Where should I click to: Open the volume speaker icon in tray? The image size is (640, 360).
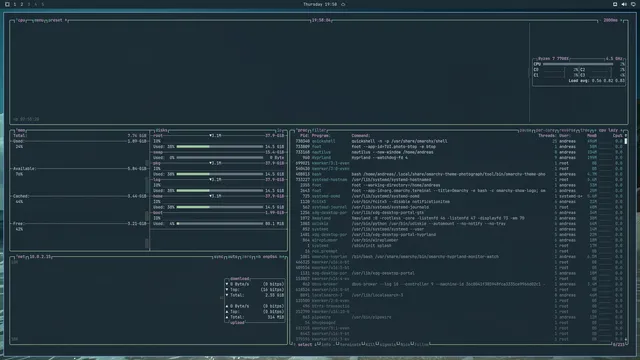pyautogui.click(x=624, y=4)
